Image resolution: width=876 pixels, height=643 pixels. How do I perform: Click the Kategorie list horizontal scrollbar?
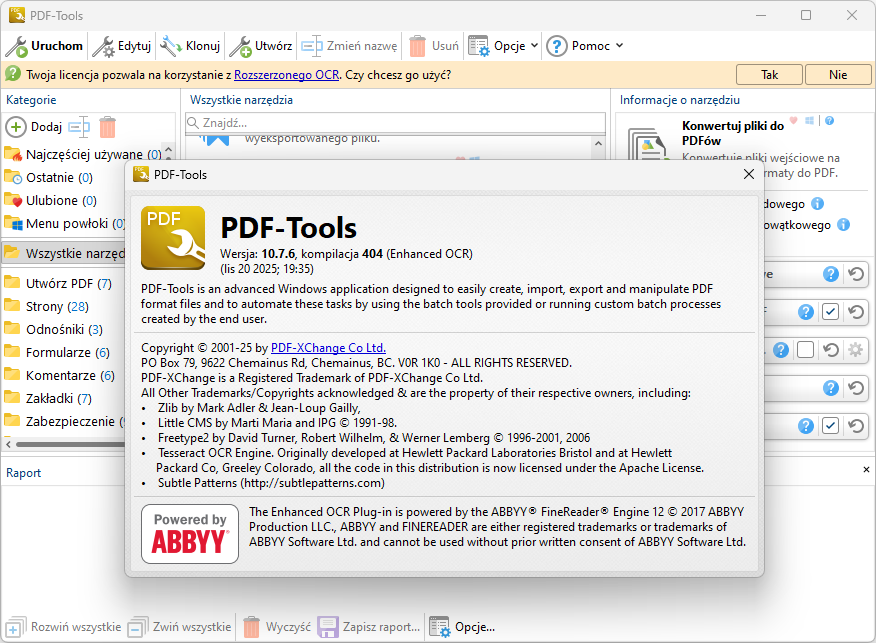(70, 445)
